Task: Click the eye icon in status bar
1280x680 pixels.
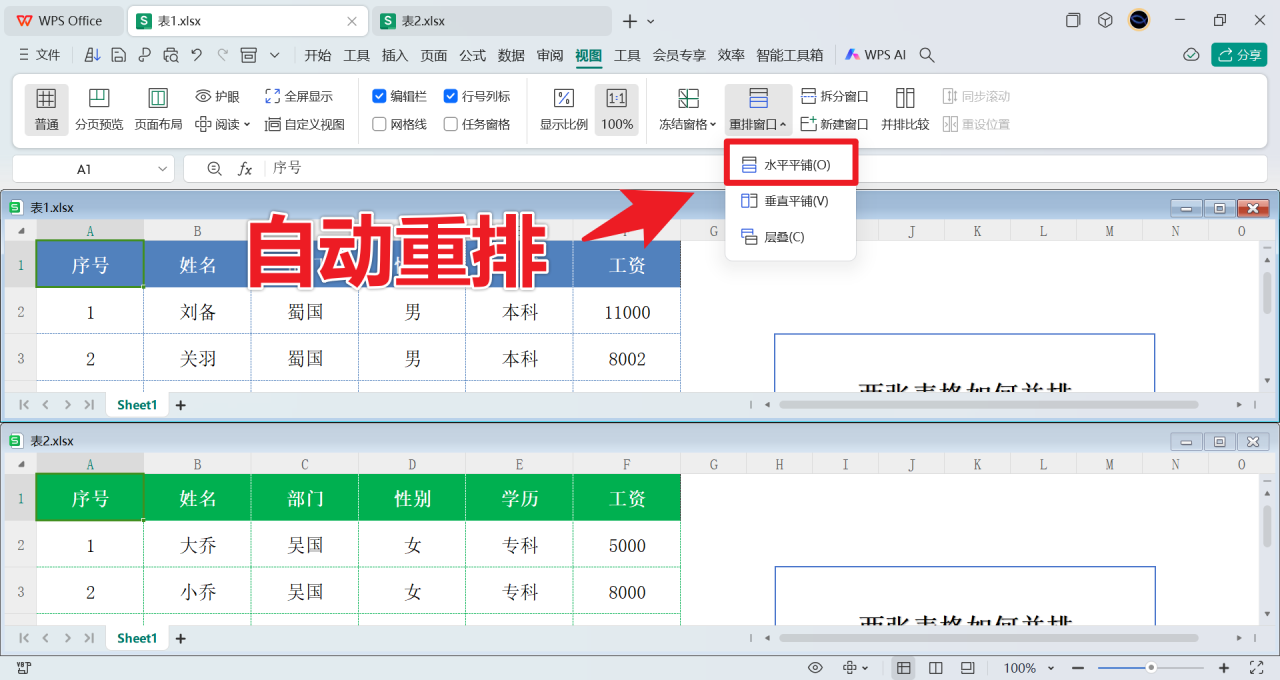Action: (x=815, y=668)
